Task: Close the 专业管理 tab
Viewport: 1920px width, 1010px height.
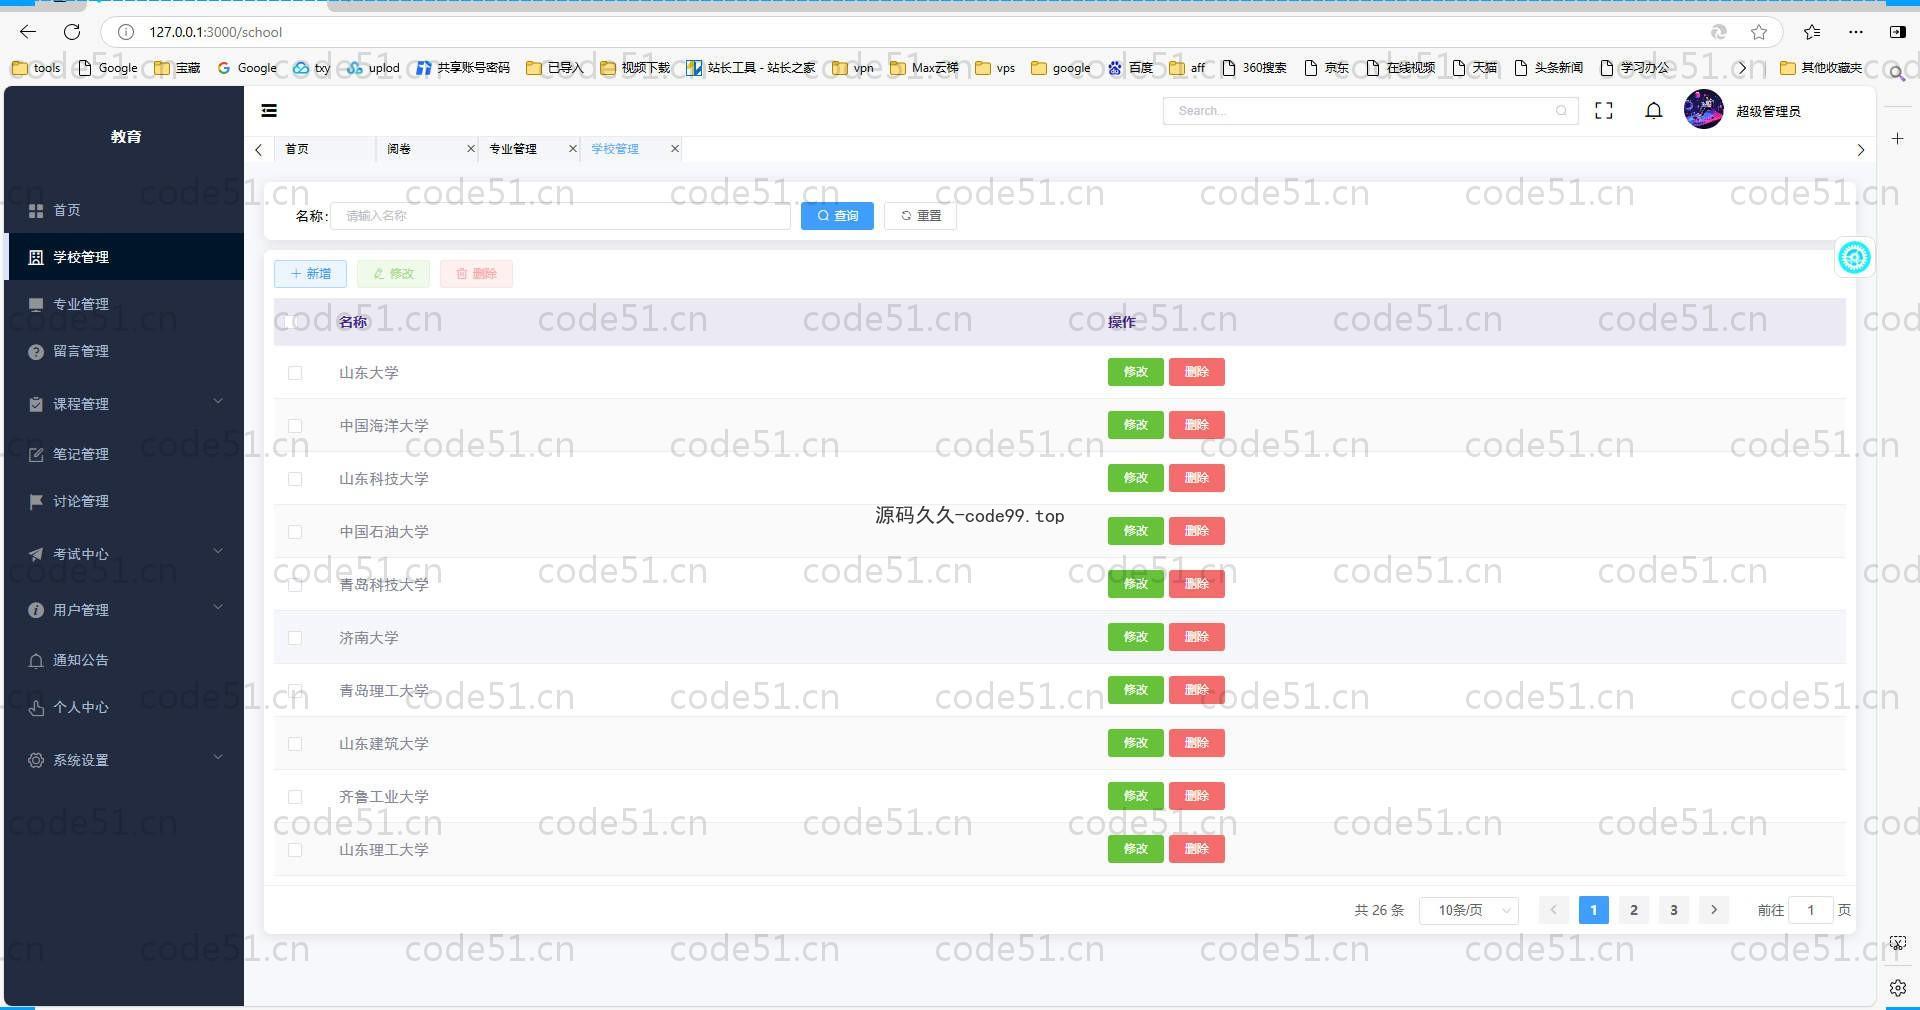Action: [x=573, y=149]
